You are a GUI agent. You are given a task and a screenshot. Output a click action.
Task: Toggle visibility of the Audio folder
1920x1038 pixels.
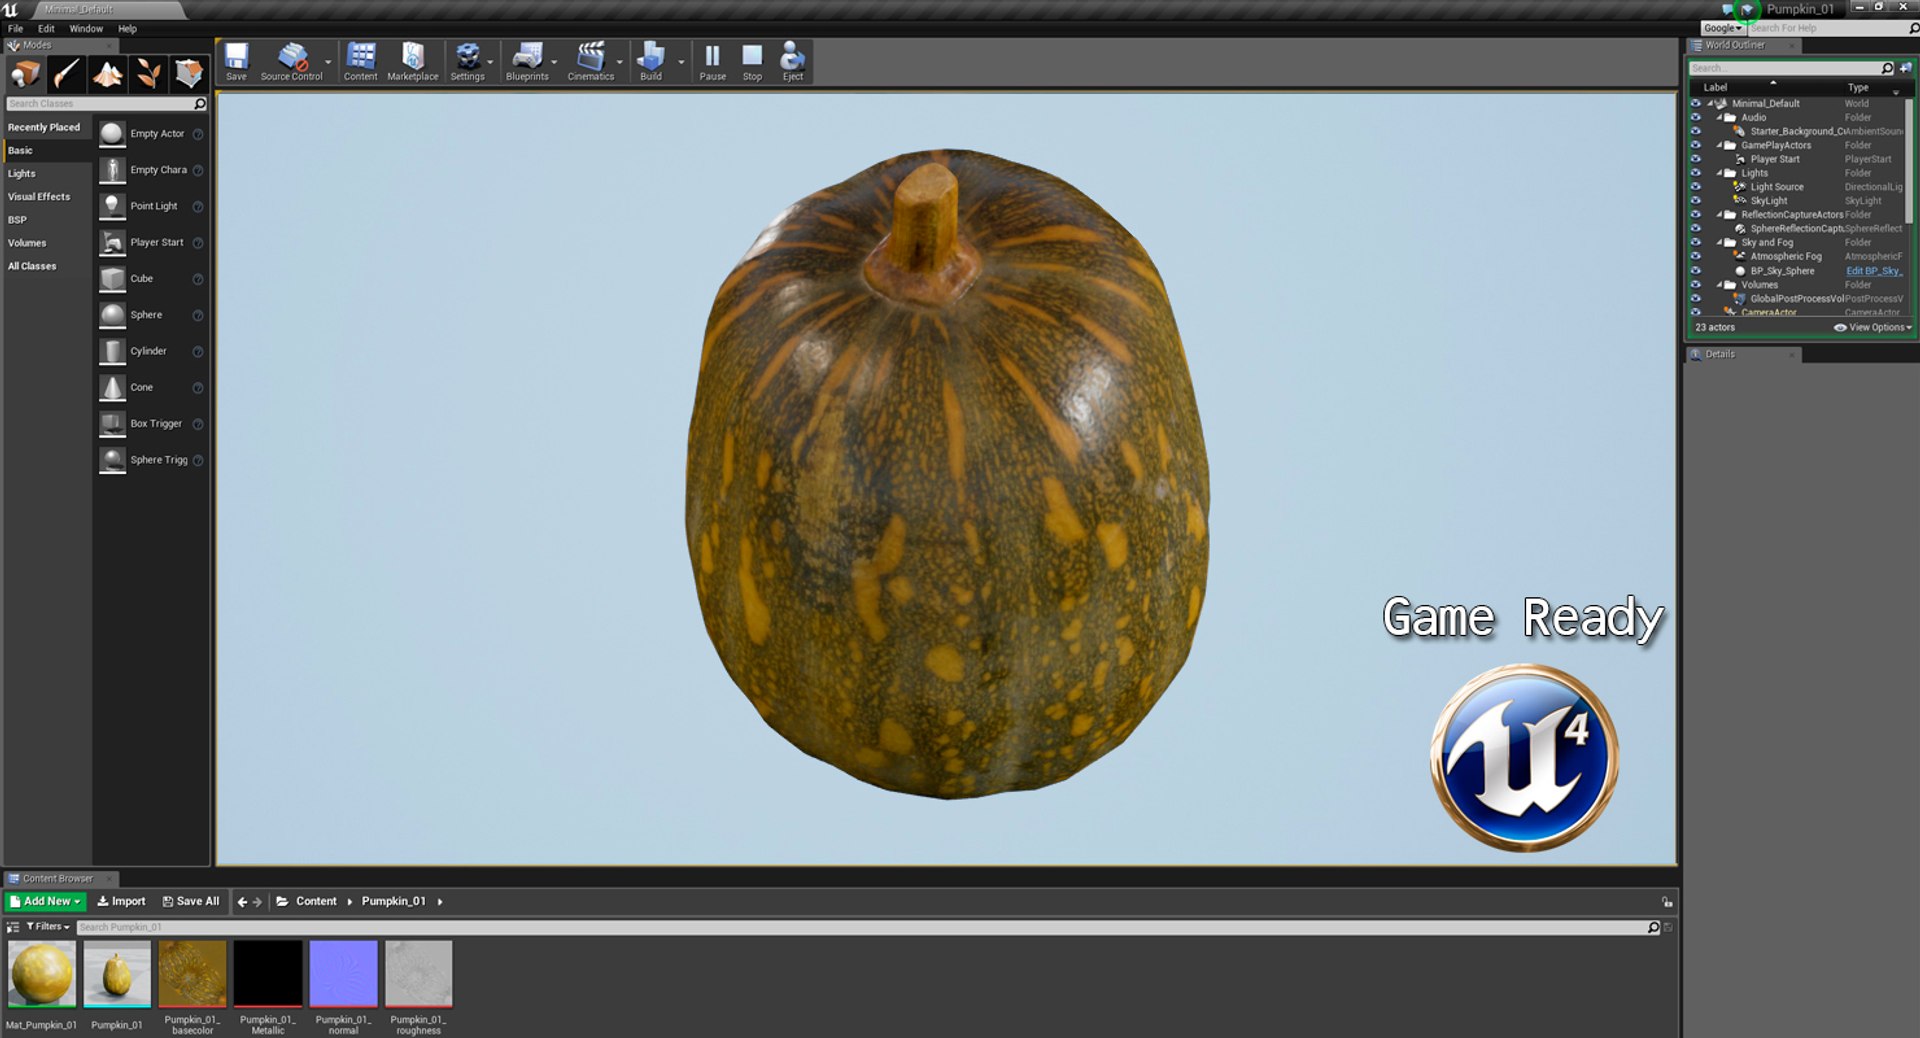1695,117
